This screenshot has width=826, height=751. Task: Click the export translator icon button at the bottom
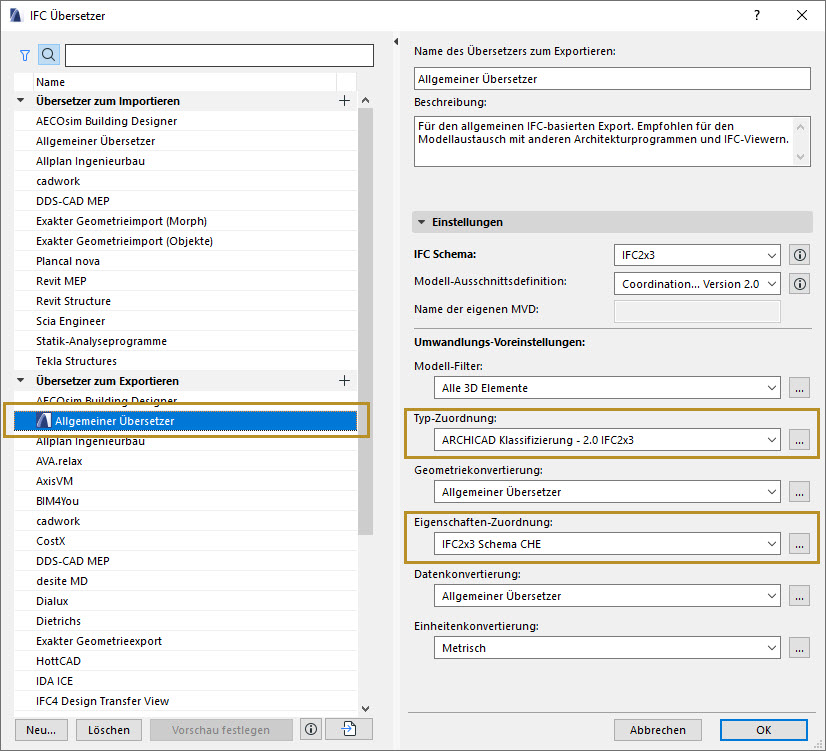(x=349, y=729)
